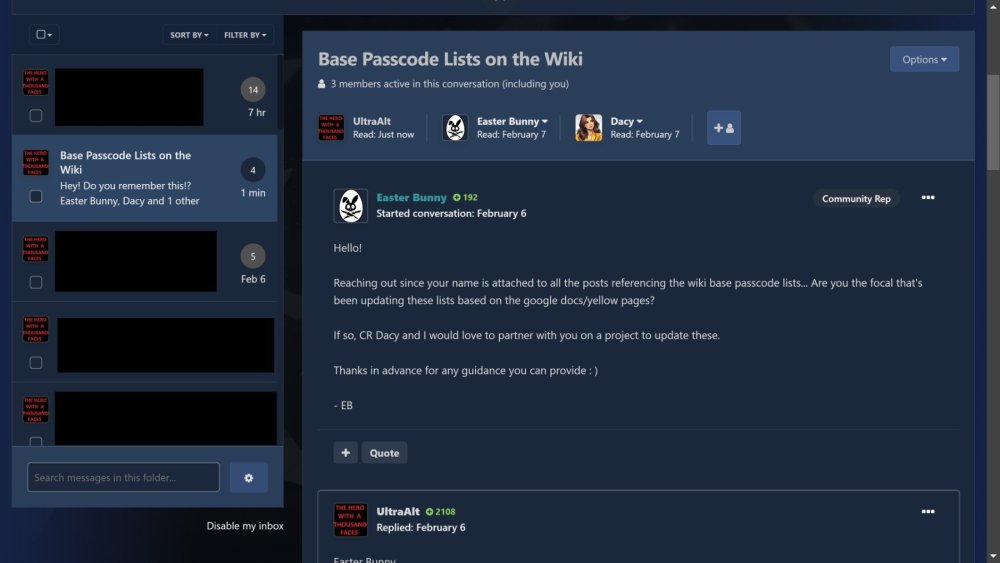The image size is (1000, 563).
Task: Expand the Filter By dropdown
Action: 245,35
